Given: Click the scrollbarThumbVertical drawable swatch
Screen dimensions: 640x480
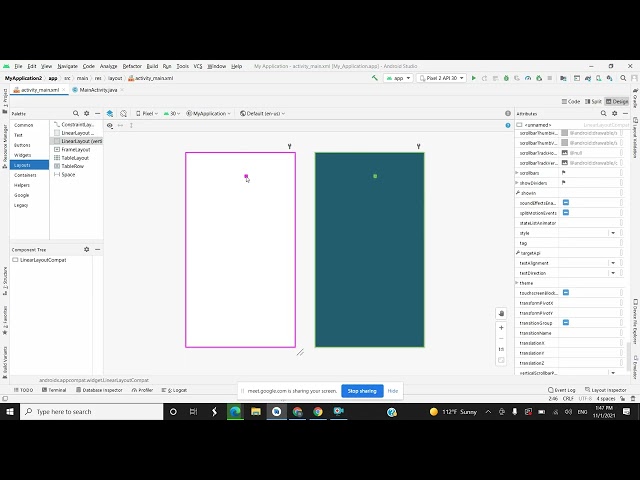Looking at the screenshot, I should (x=564, y=143).
